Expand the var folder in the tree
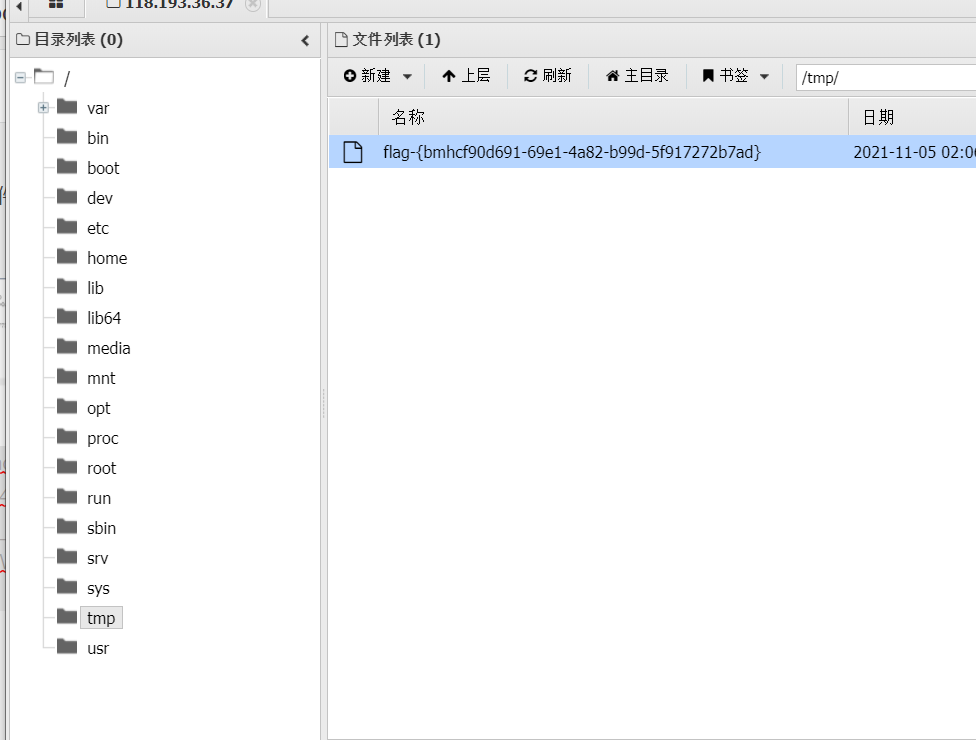 click(42, 107)
